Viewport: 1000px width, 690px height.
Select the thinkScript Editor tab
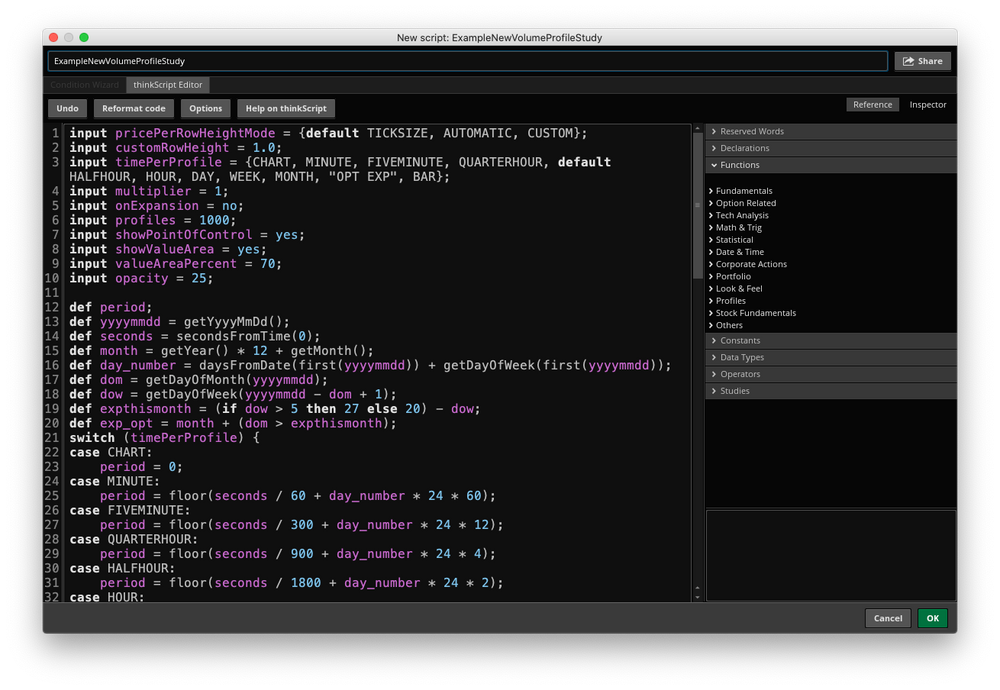coord(168,85)
